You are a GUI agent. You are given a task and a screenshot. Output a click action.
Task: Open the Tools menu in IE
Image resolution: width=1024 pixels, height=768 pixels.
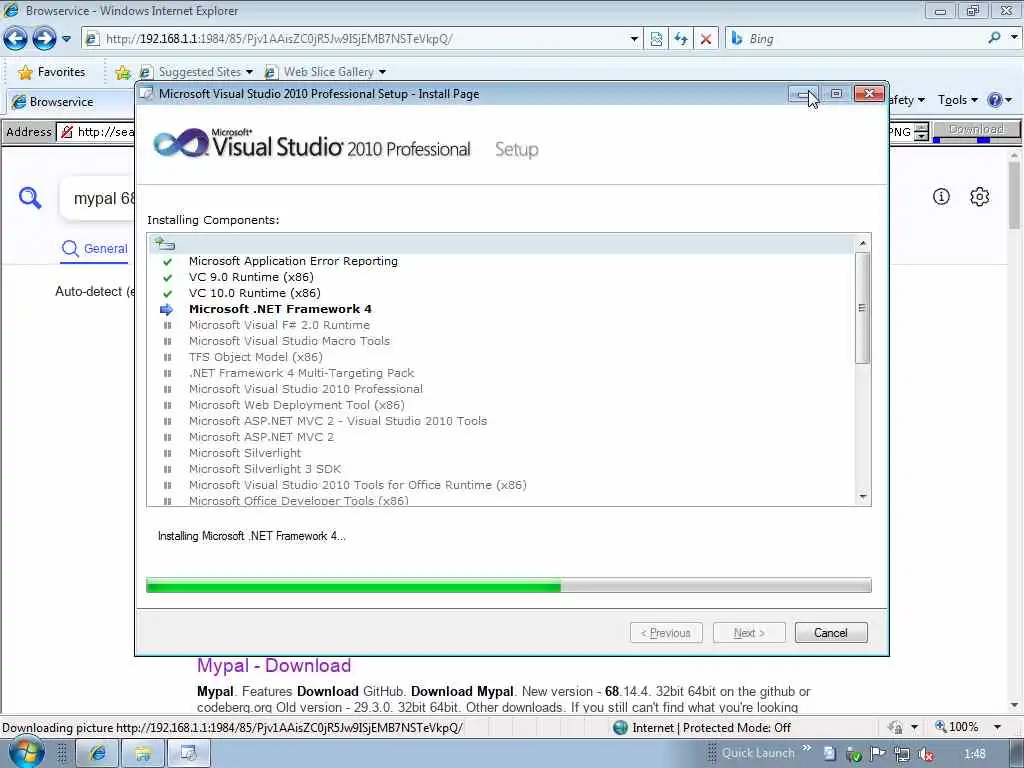(x=957, y=100)
